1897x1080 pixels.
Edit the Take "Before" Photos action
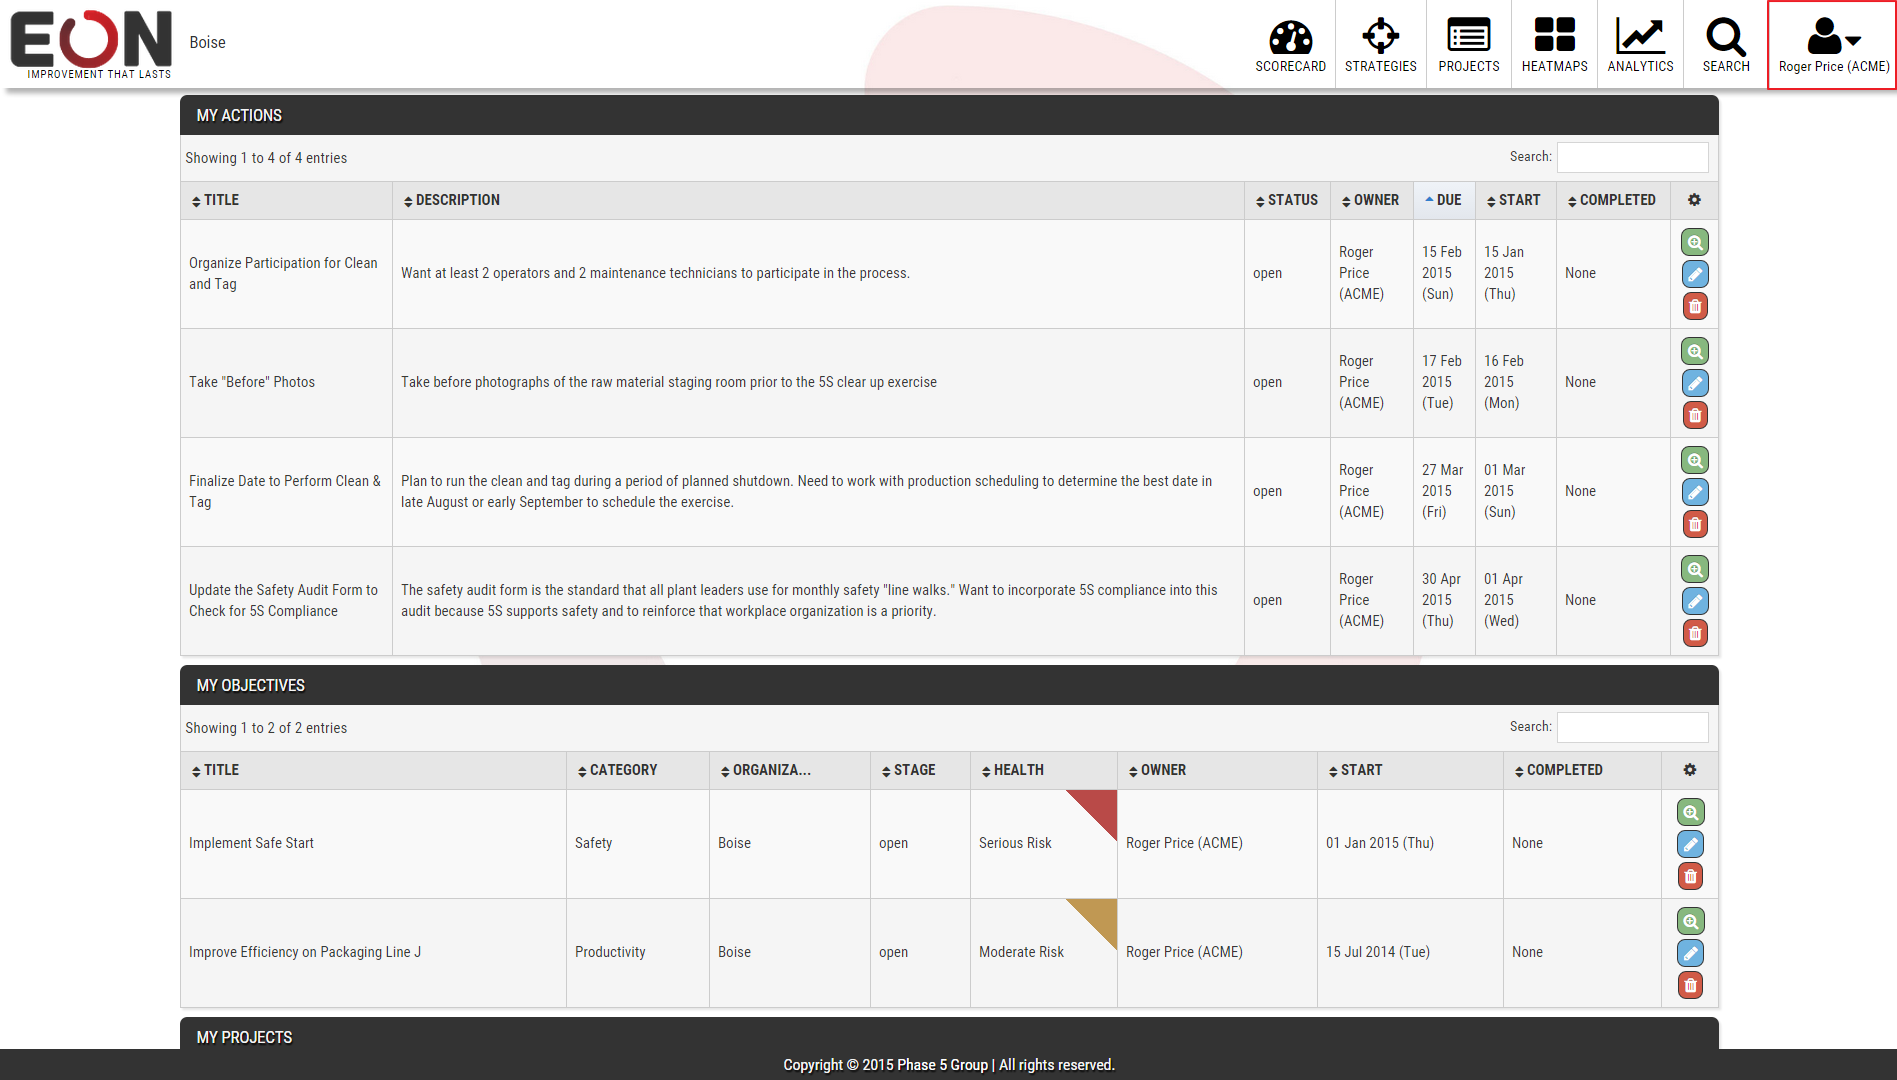point(1695,383)
